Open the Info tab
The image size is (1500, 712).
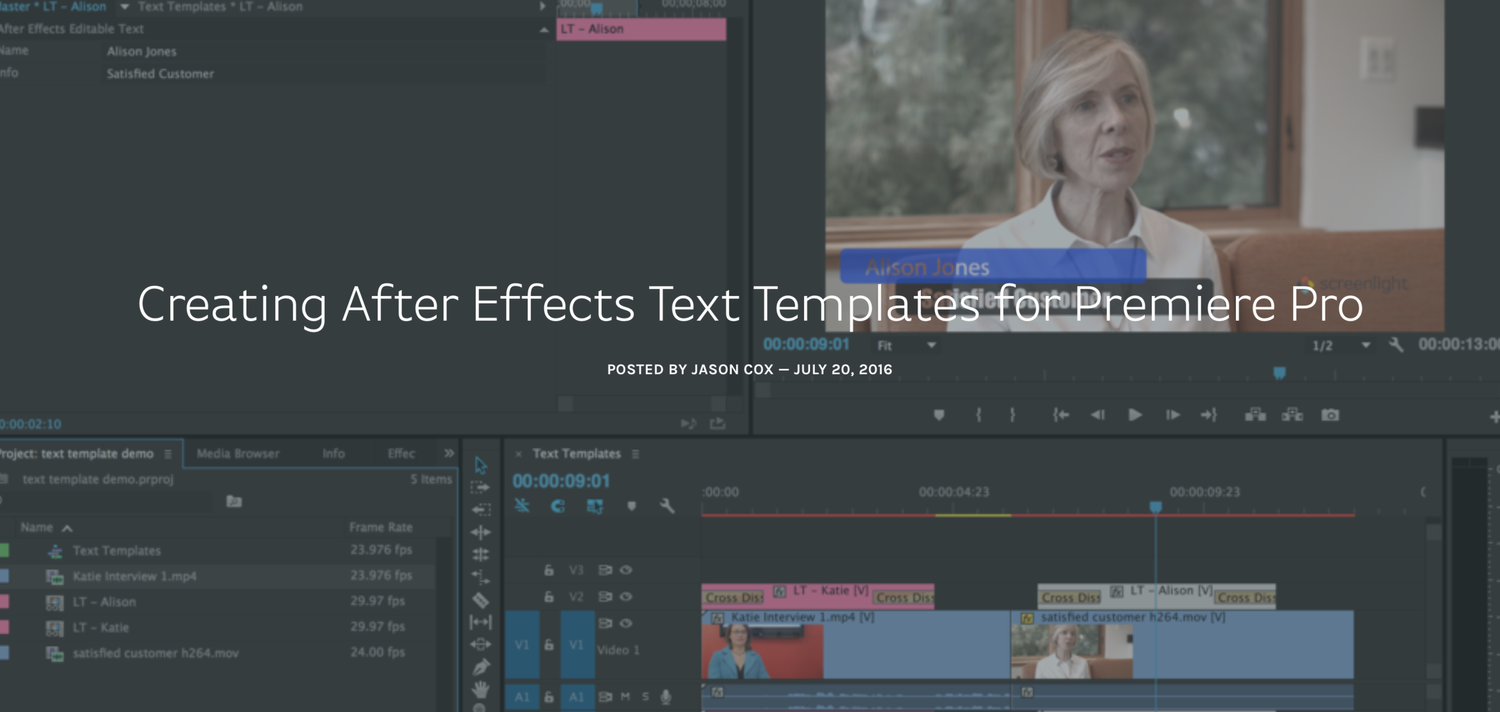(334, 453)
